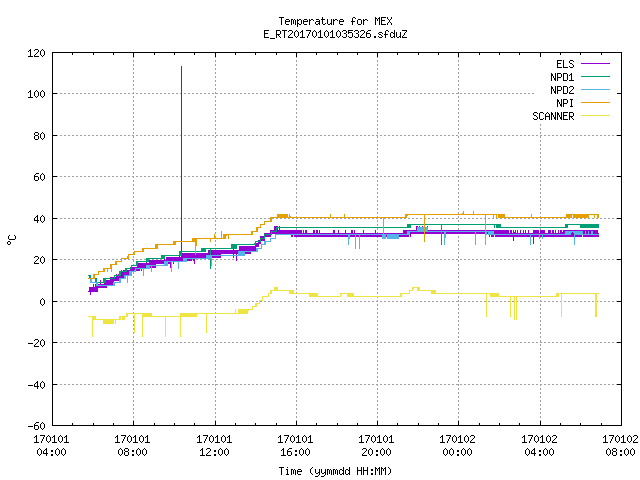Select the filename E_RT20170101035326.sfduZ
640x480 pixels.
click(335, 34)
